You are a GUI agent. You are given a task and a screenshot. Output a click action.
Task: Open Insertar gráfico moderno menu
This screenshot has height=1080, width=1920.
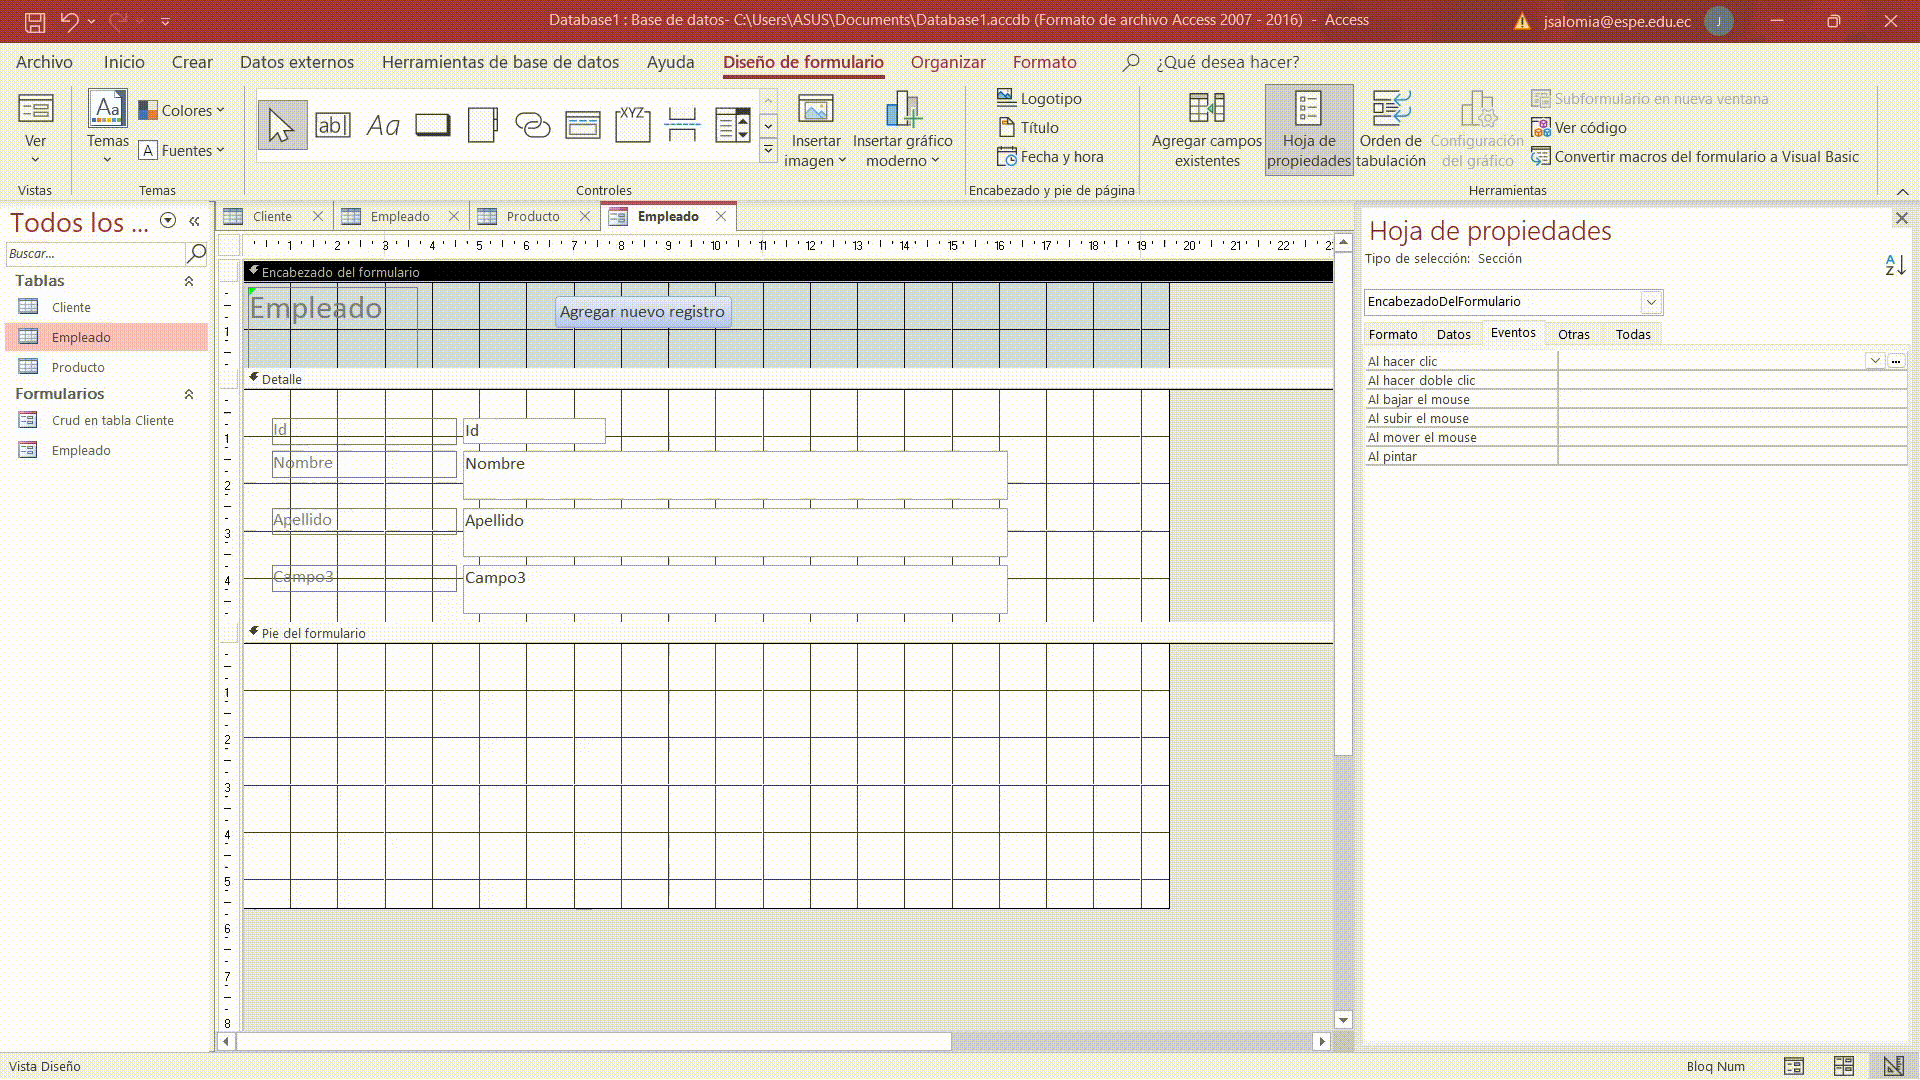[x=902, y=131]
